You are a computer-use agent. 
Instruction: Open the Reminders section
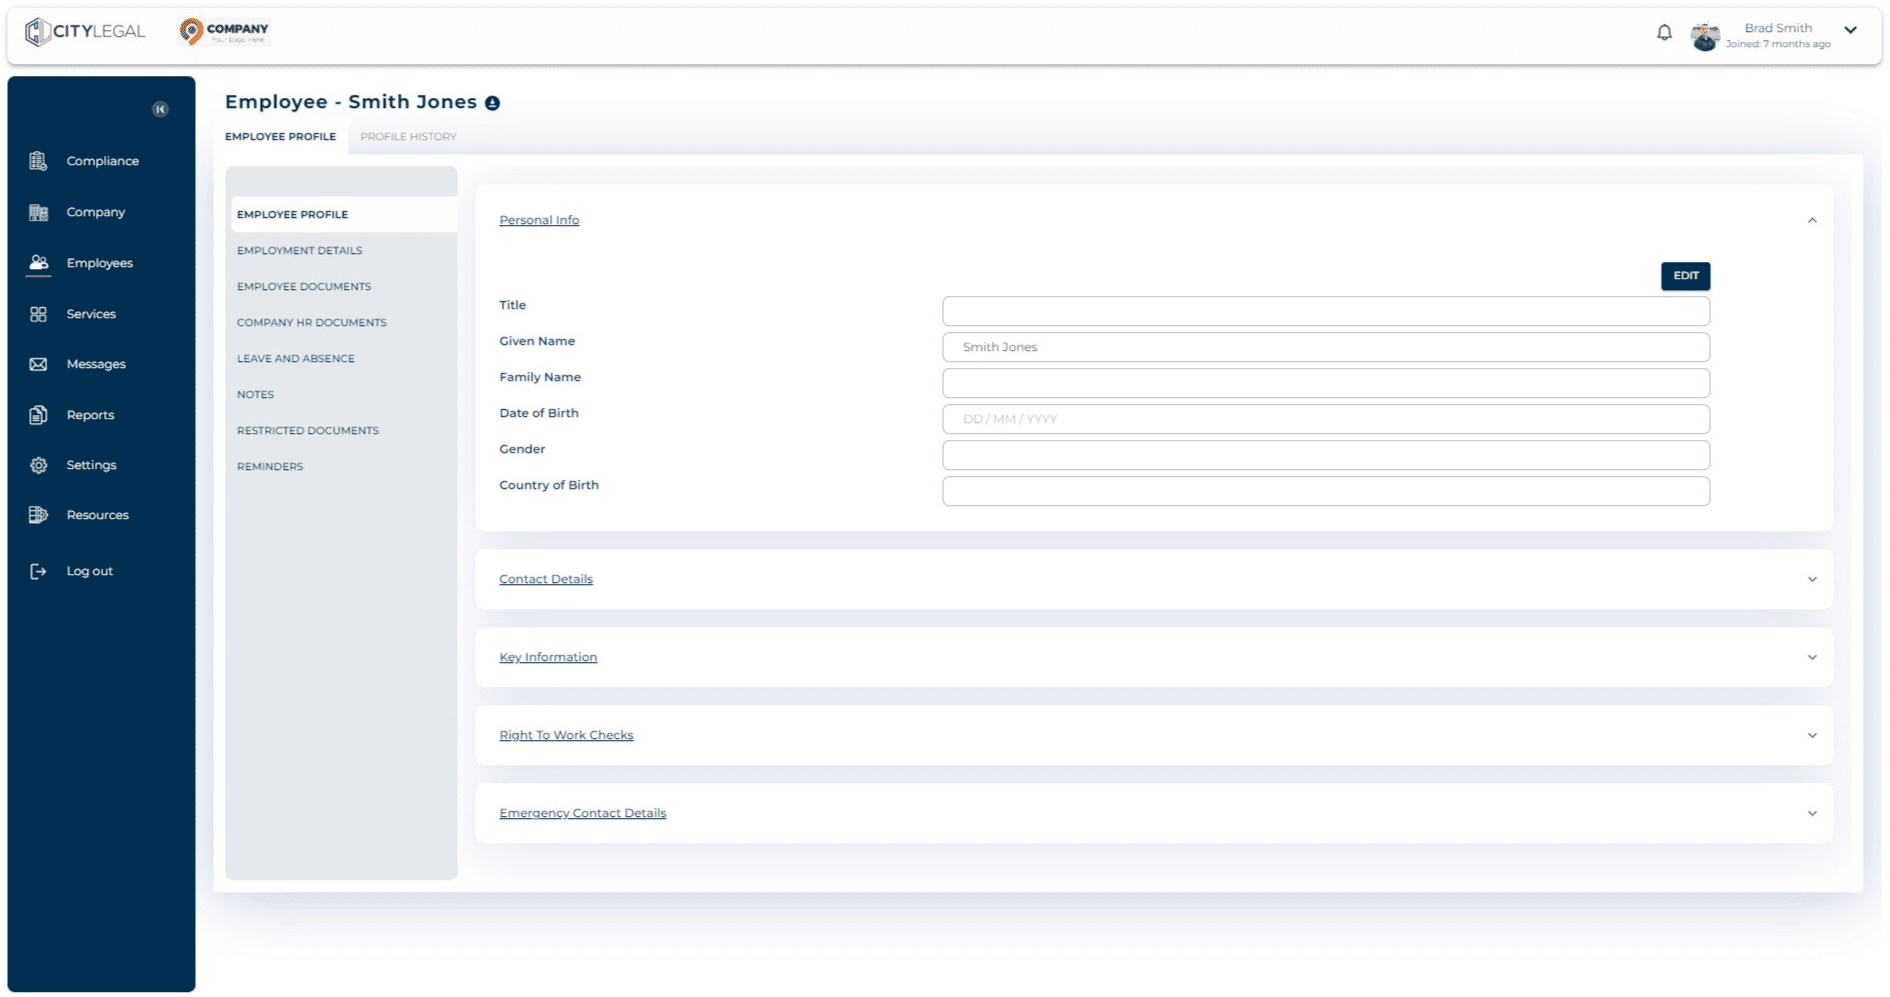click(270, 467)
